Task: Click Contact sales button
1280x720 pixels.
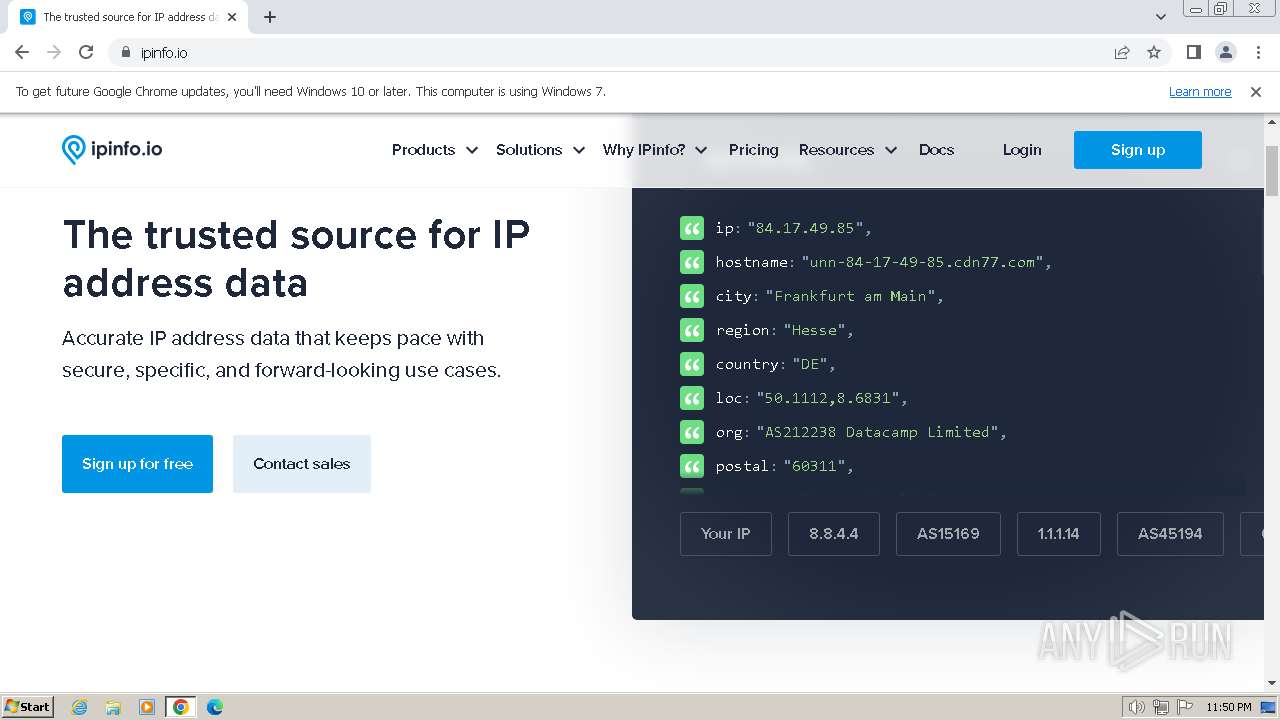Action: coord(302,464)
